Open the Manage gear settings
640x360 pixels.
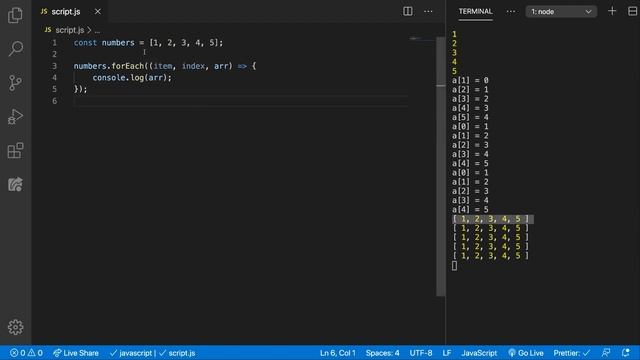15,327
